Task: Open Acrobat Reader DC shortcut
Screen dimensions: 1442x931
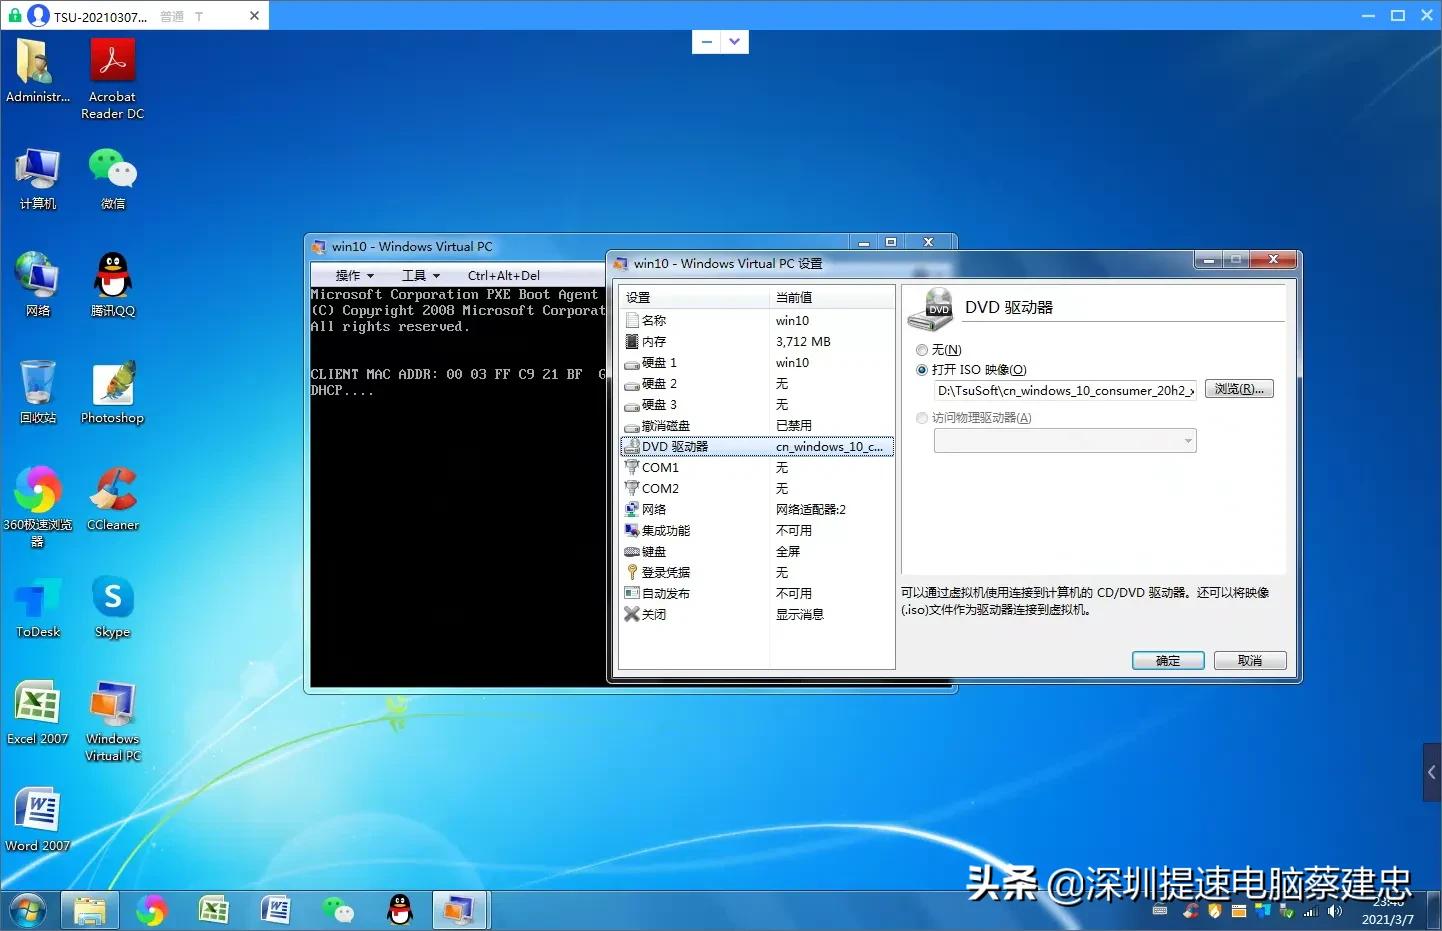Action: pos(112,65)
